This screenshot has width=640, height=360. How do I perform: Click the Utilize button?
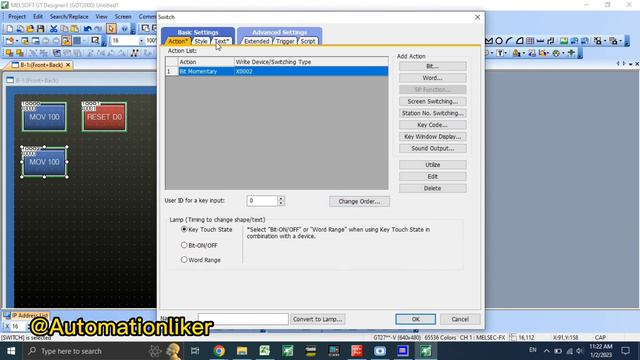433,165
